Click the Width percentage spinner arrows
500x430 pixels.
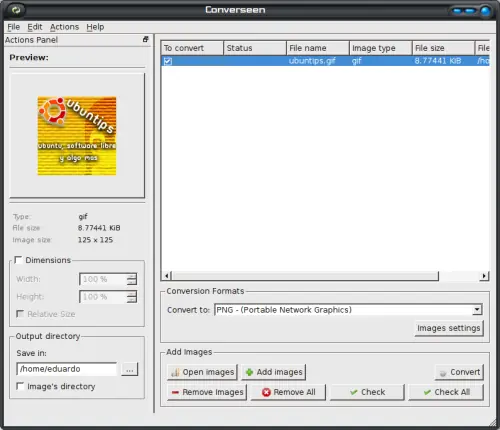(x=132, y=279)
